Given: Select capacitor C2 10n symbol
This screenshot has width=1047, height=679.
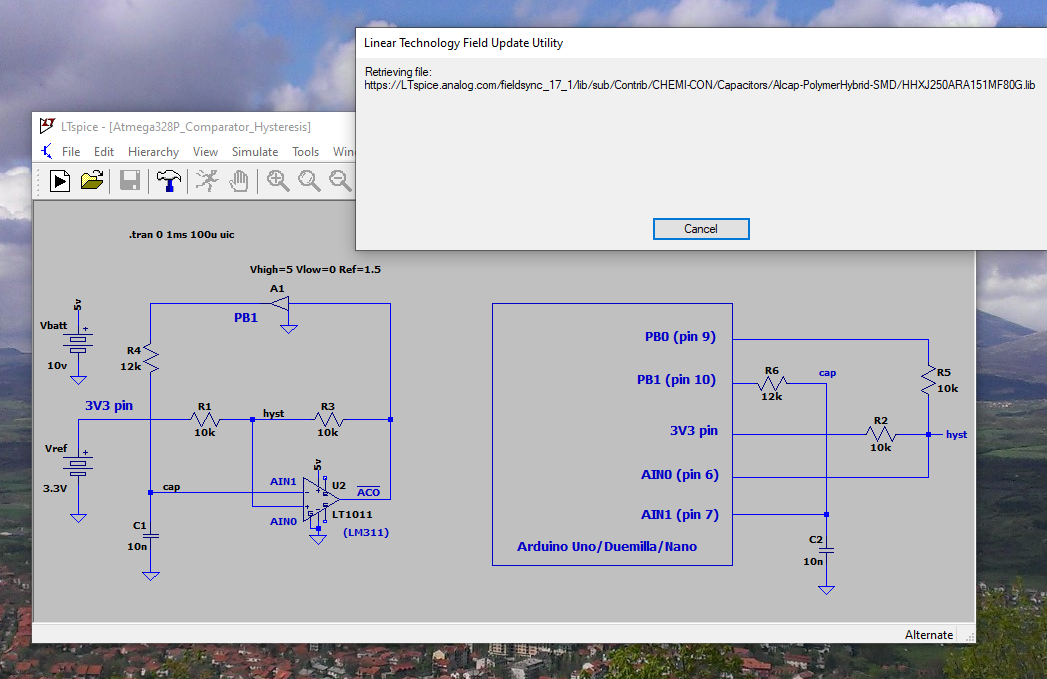Looking at the screenshot, I should (827, 550).
